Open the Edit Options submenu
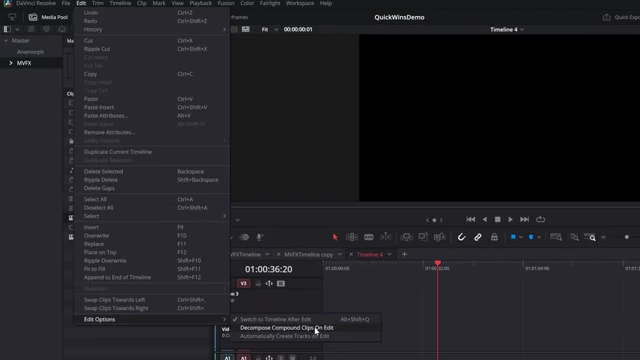Image resolution: width=640 pixels, height=360 pixels. pos(152,319)
